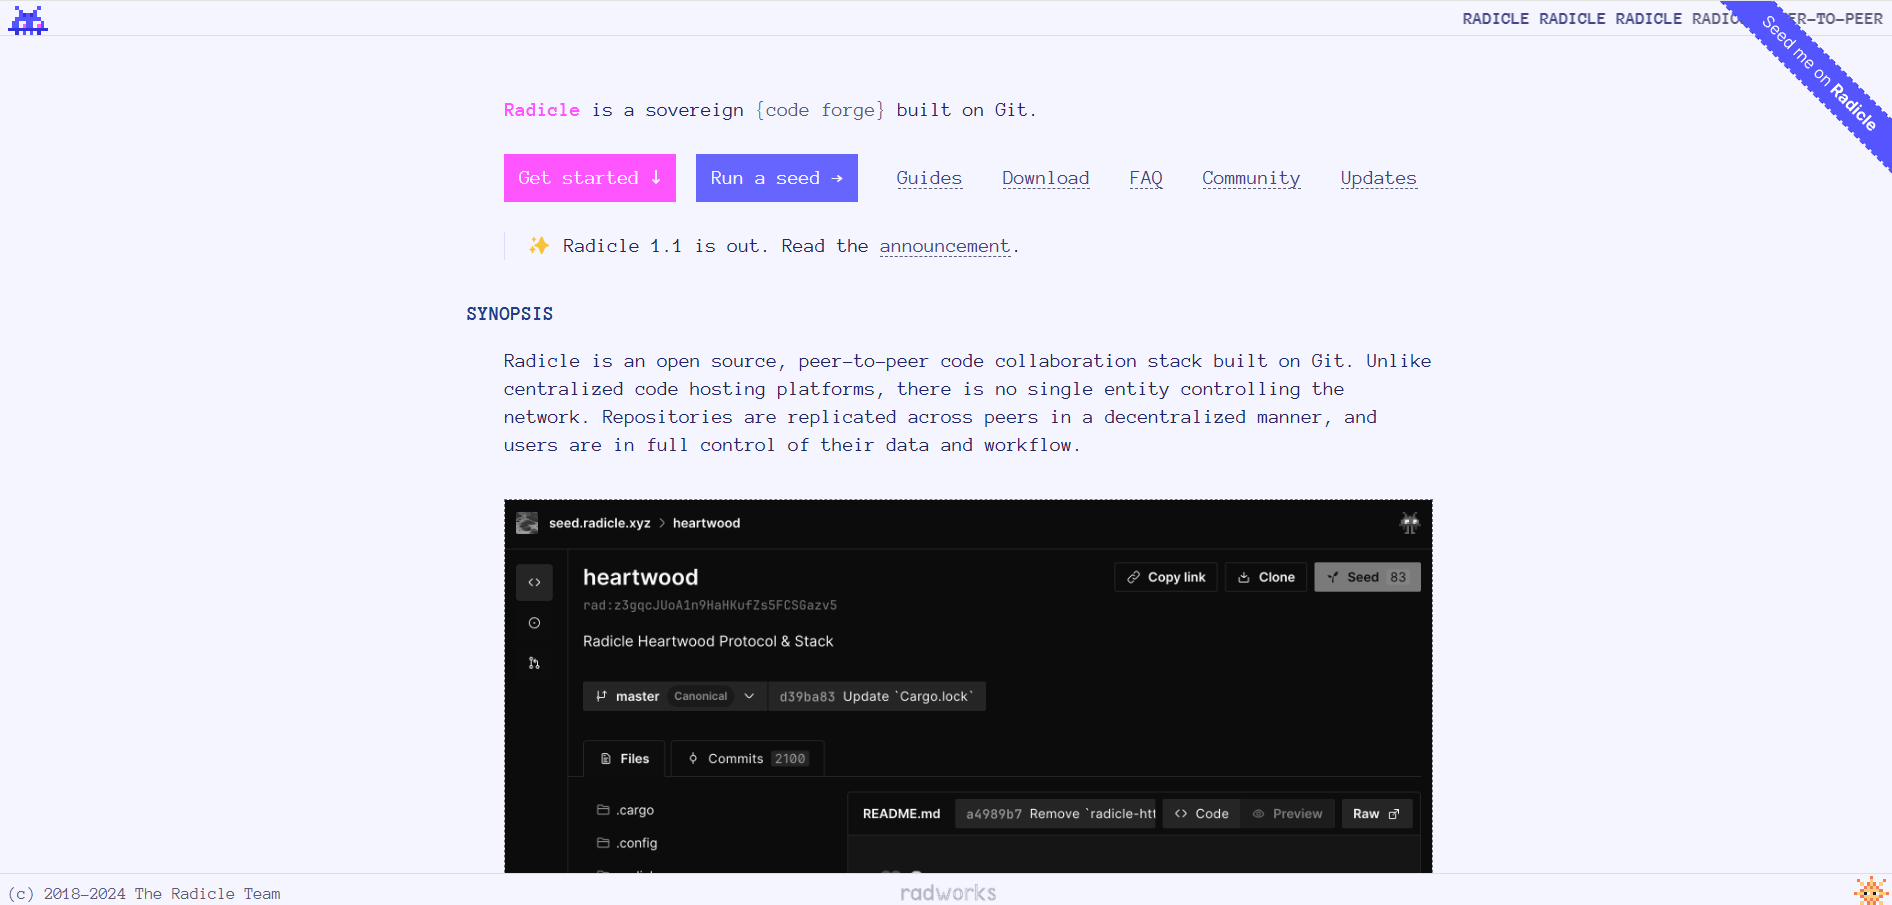Open the Guides link

(929, 178)
